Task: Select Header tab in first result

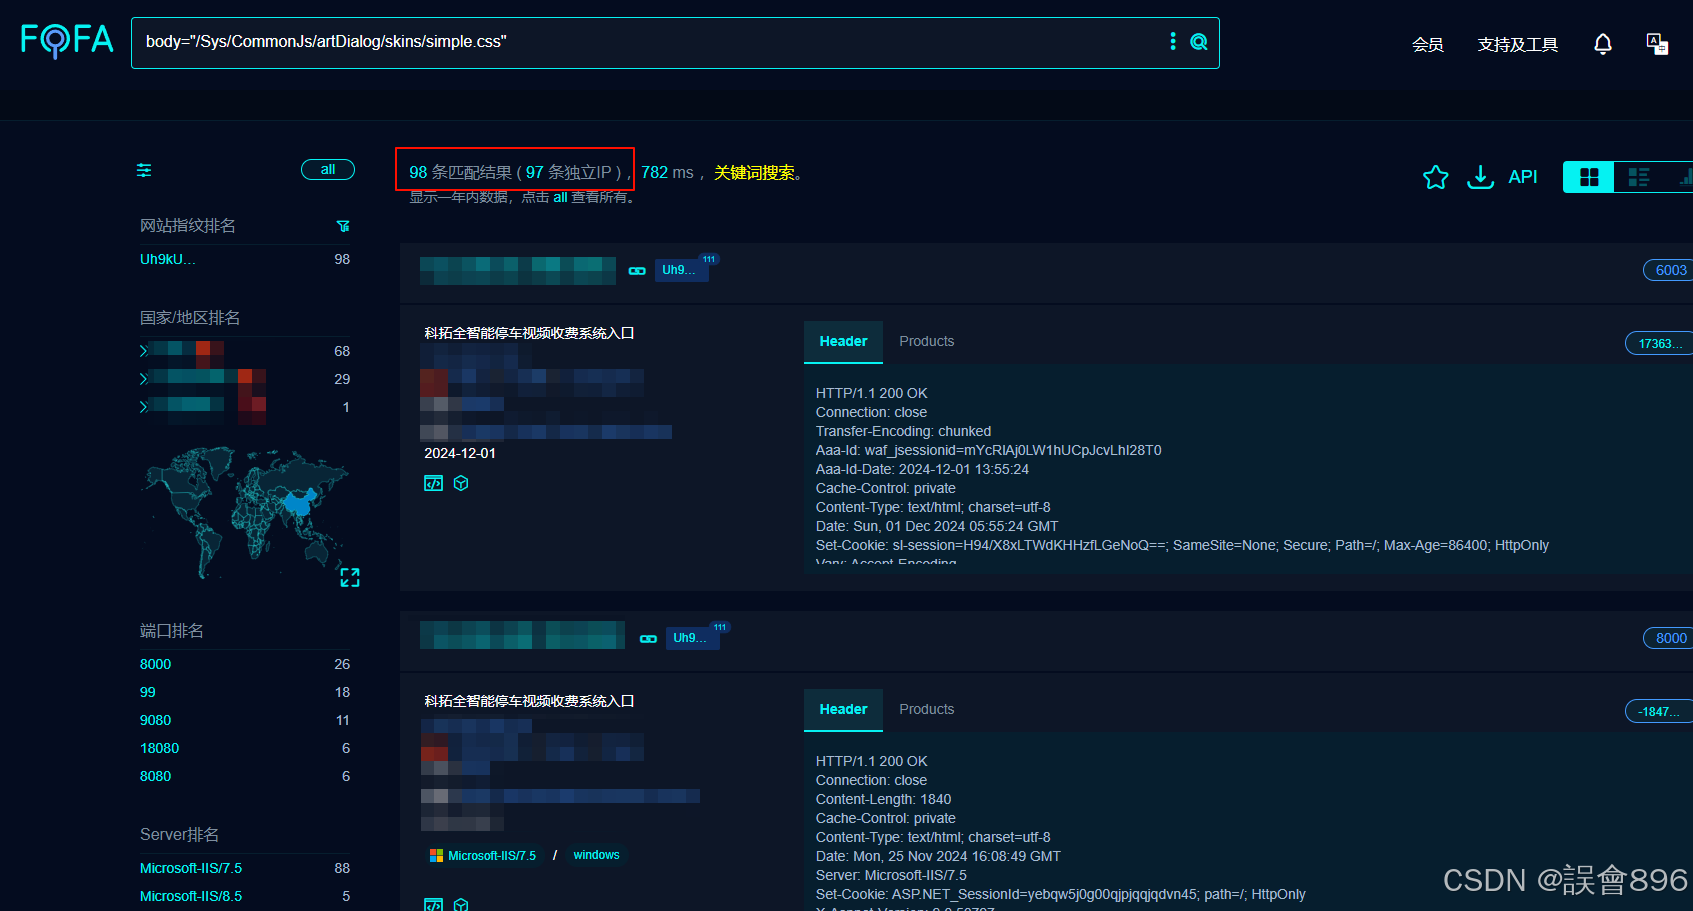Action: [x=843, y=342]
